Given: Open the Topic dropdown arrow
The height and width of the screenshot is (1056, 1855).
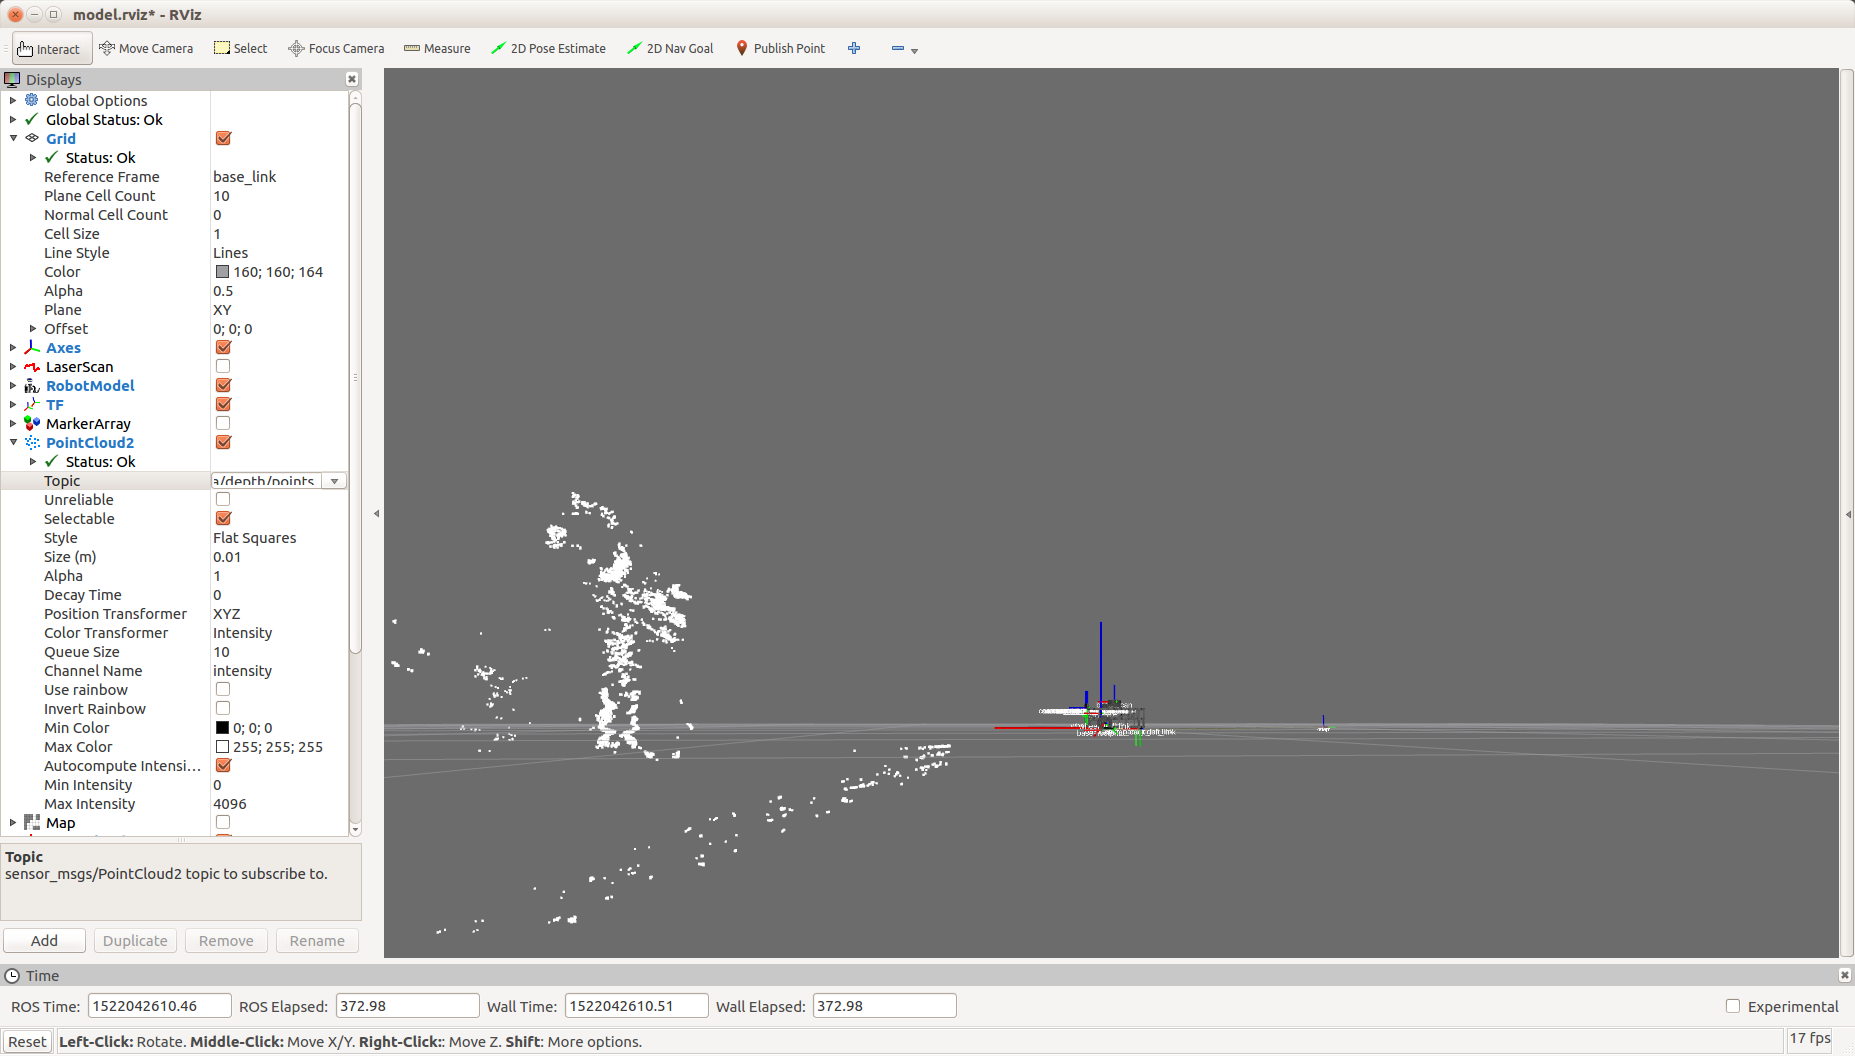Looking at the screenshot, I should point(335,481).
